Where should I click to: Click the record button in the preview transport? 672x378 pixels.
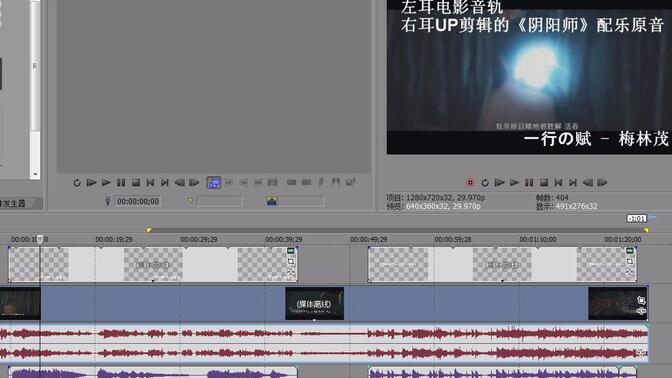[x=470, y=183]
